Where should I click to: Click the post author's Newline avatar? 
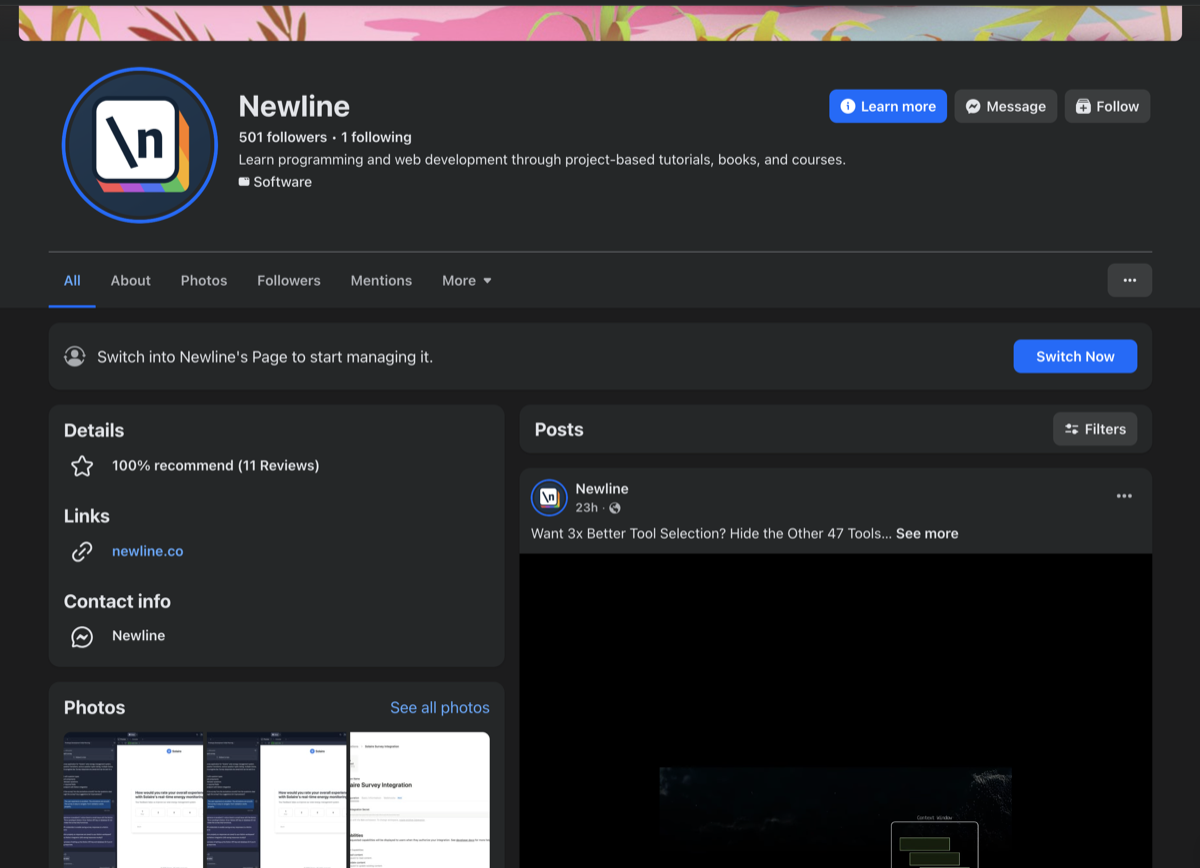click(x=549, y=497)
